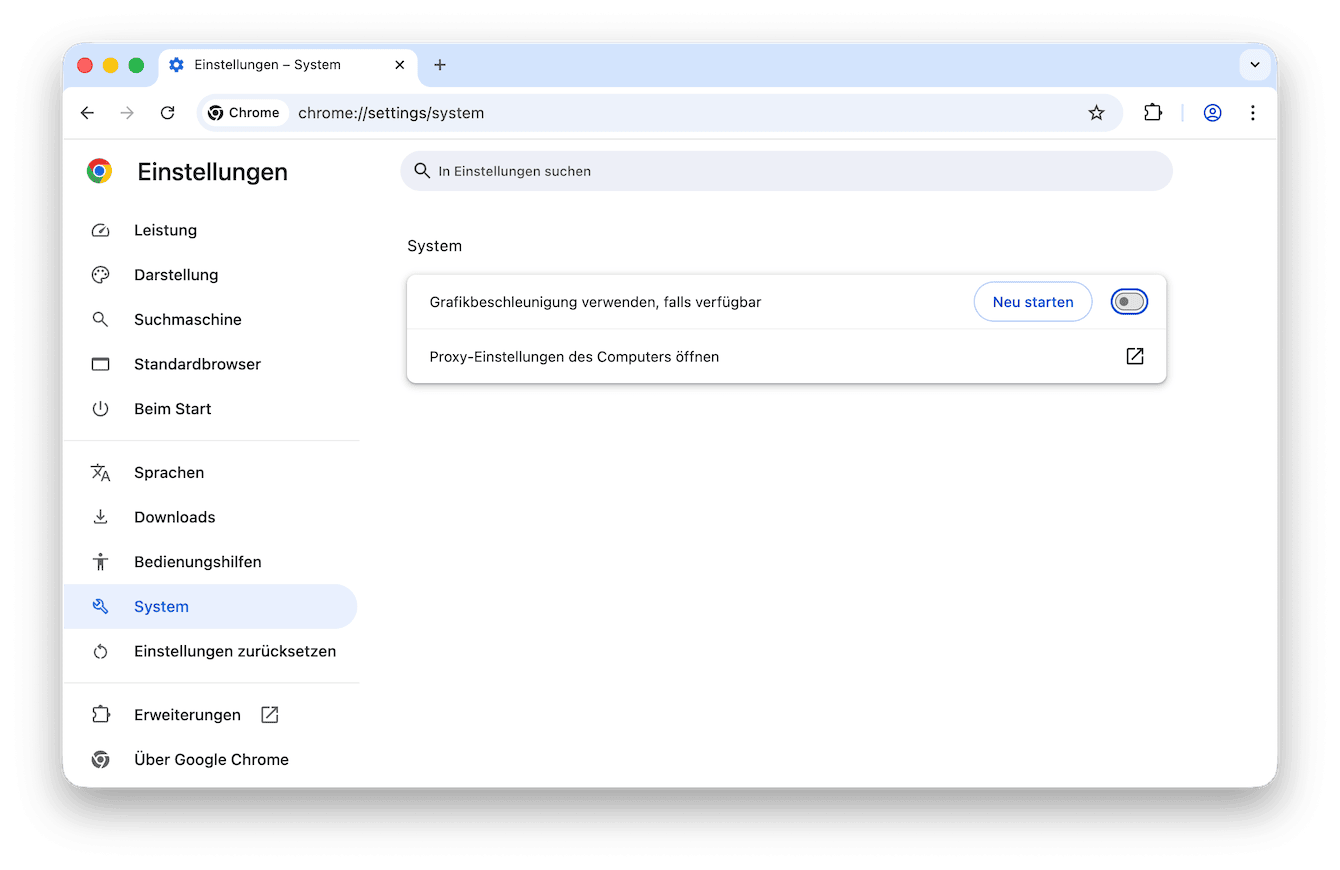Screen dimensions: 1340x870
Task: Click the external link icon next to Proxy-Einstellungen
Action: (x=1134, y=355)
